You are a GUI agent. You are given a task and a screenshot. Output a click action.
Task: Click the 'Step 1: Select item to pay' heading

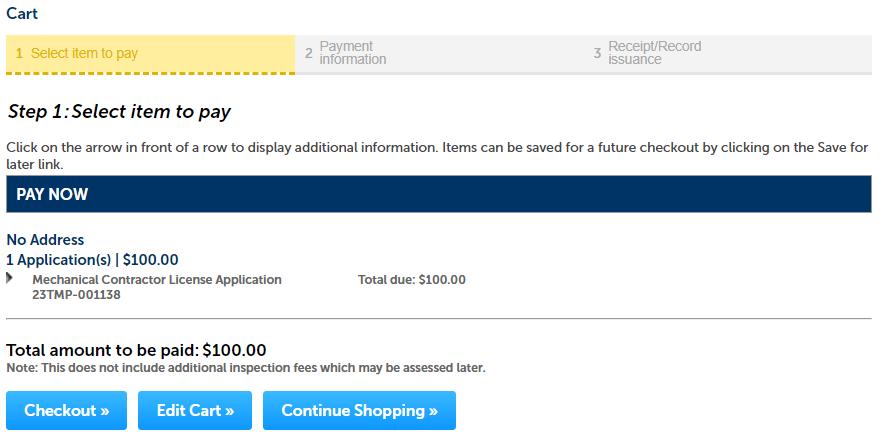[119, 111]
